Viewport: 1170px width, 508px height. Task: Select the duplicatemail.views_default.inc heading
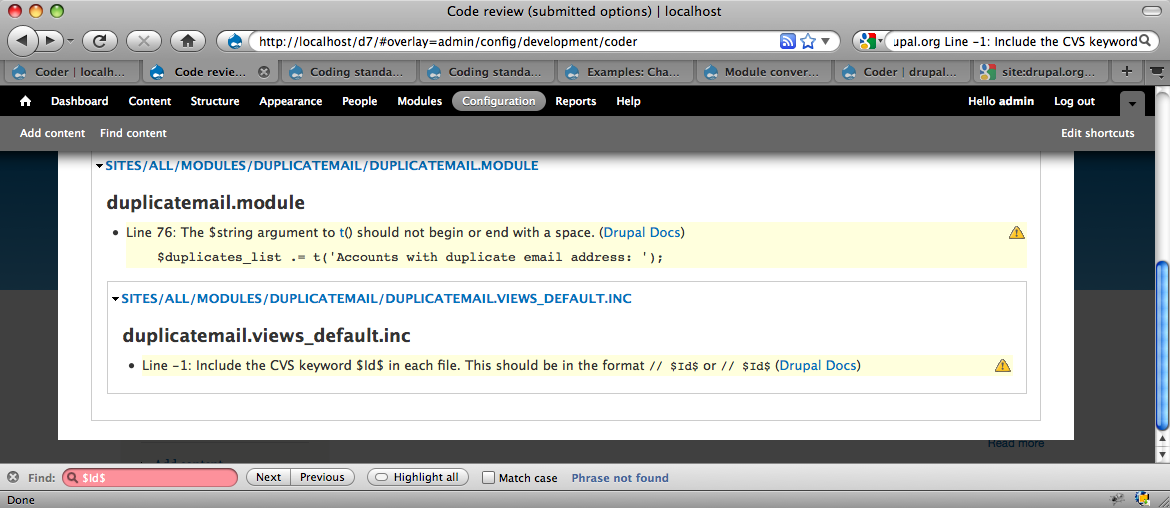(266, 336)
